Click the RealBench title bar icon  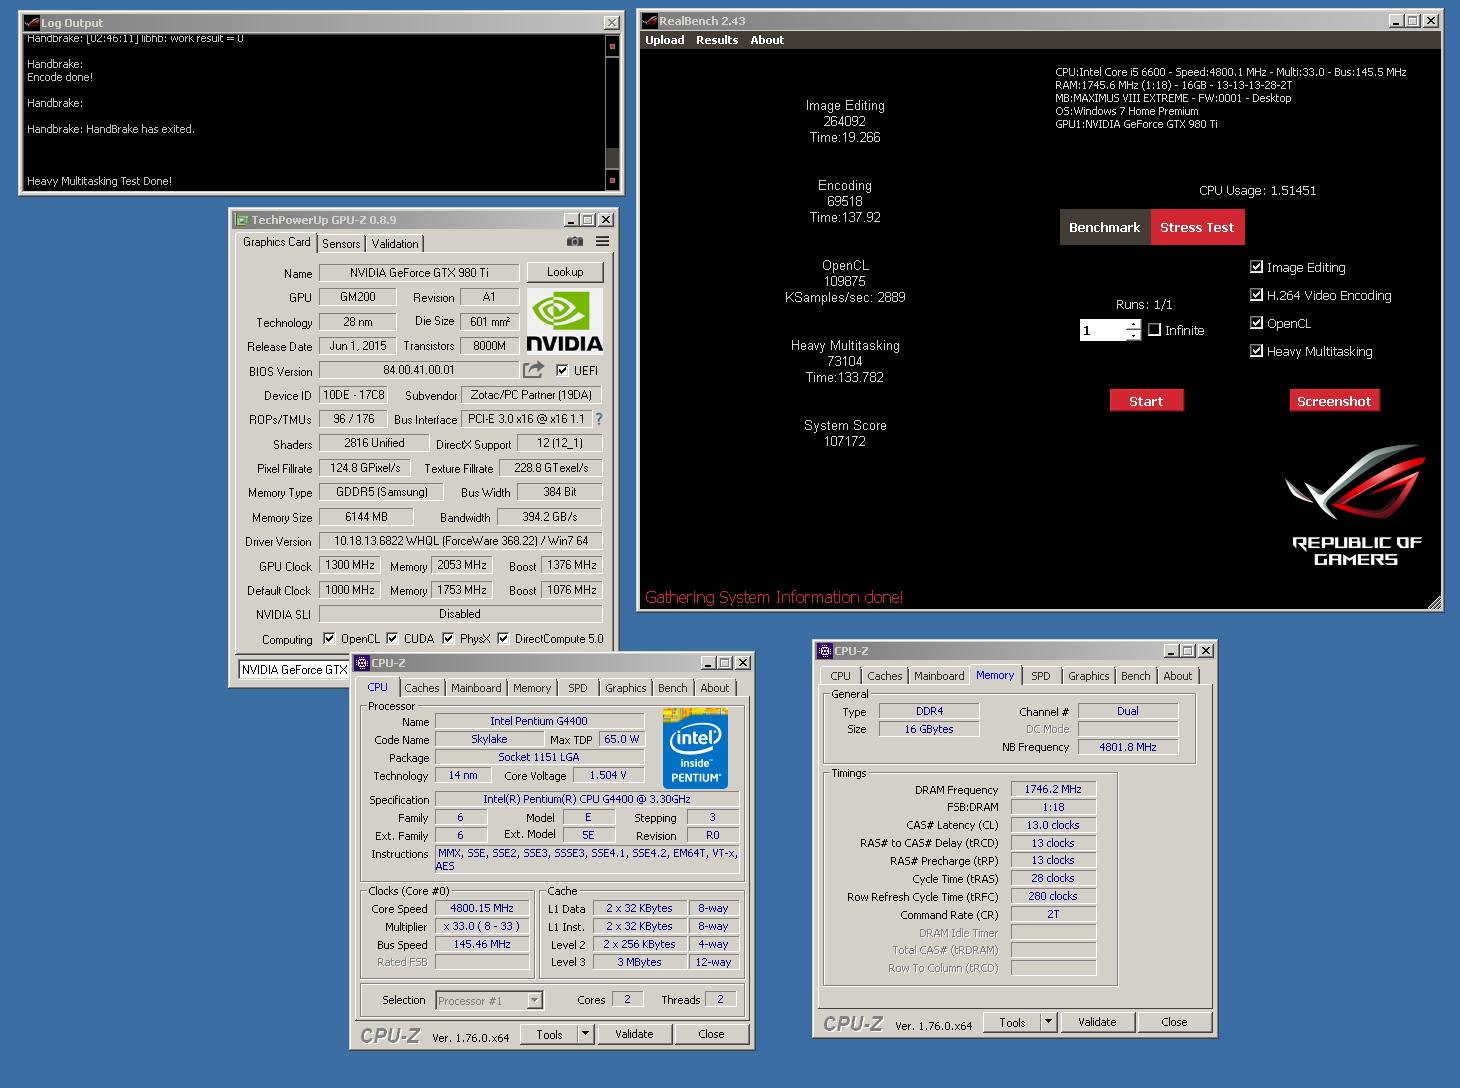[x=650, y=21]
